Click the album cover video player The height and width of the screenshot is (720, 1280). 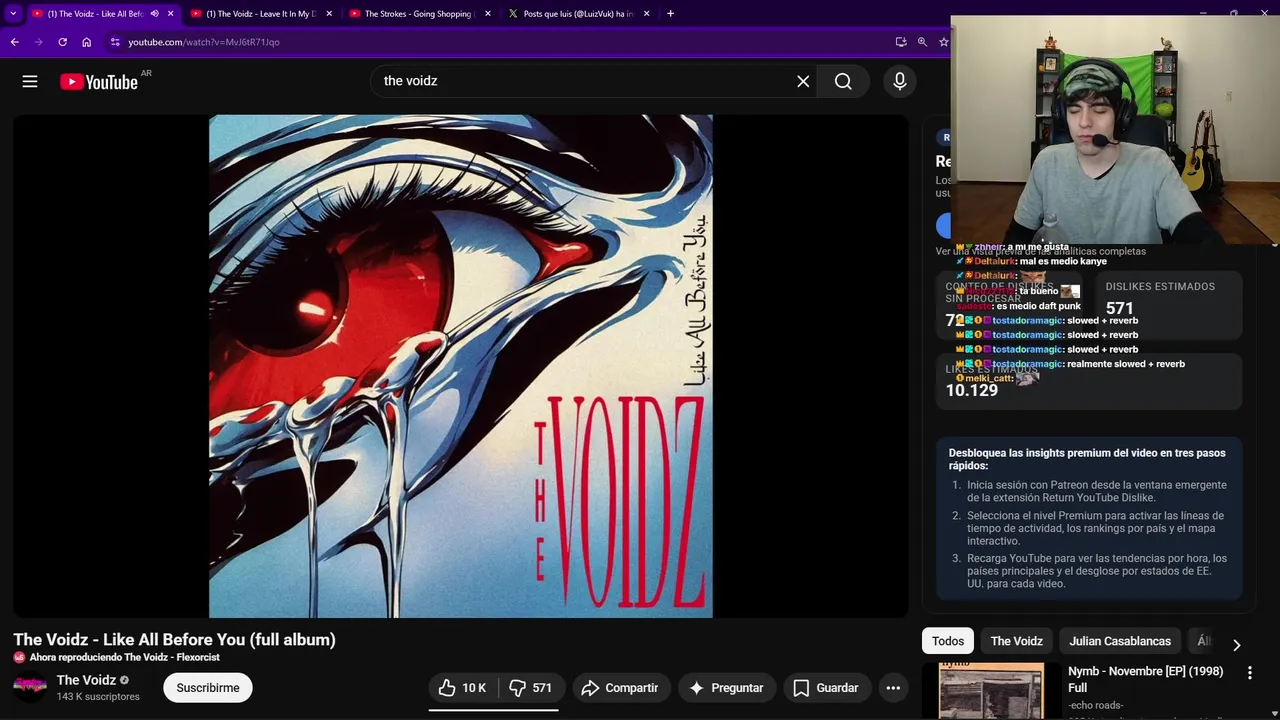(461, 366)
